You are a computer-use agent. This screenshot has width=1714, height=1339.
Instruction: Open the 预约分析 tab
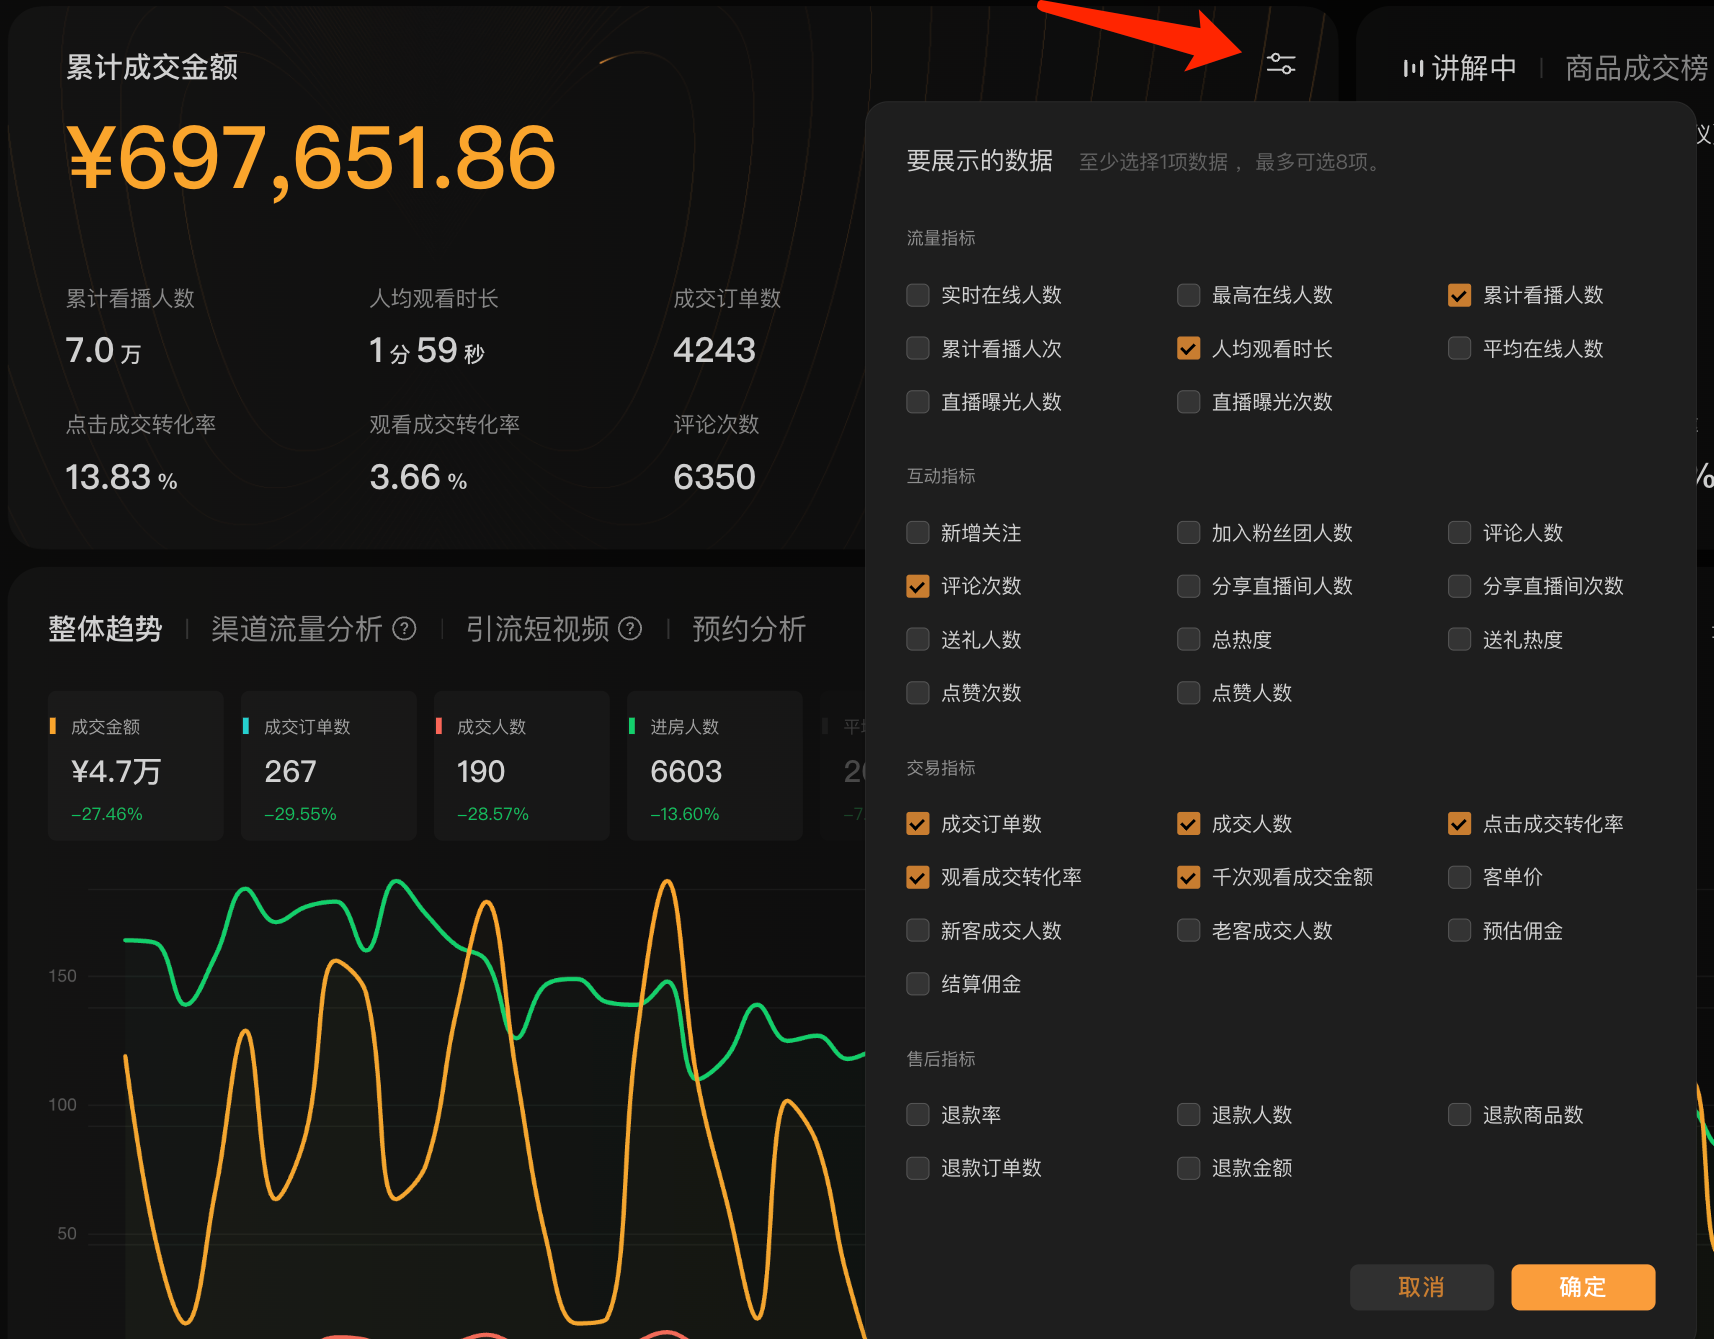tap(749, 629)
